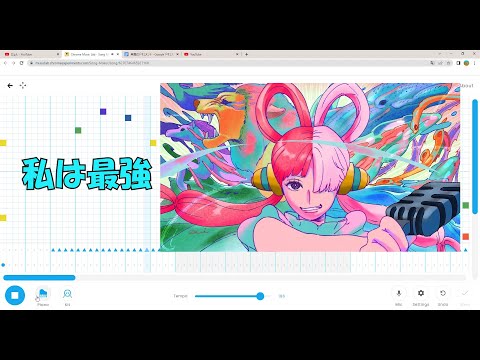Click the browser back arrow
480x360 pixels.
tap(5, 63)
